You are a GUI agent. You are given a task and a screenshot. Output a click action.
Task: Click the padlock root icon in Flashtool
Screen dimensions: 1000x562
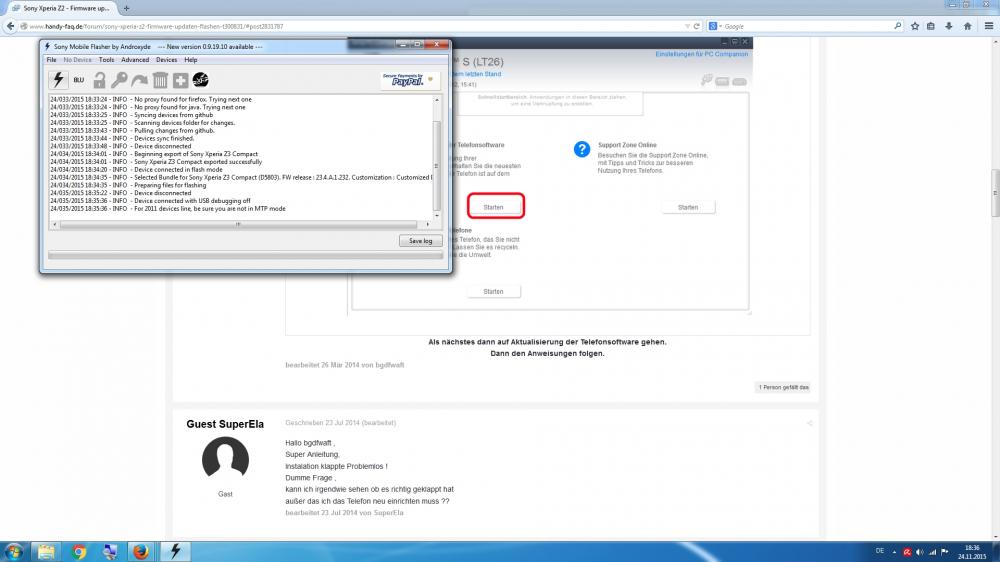tap(99, 80)
